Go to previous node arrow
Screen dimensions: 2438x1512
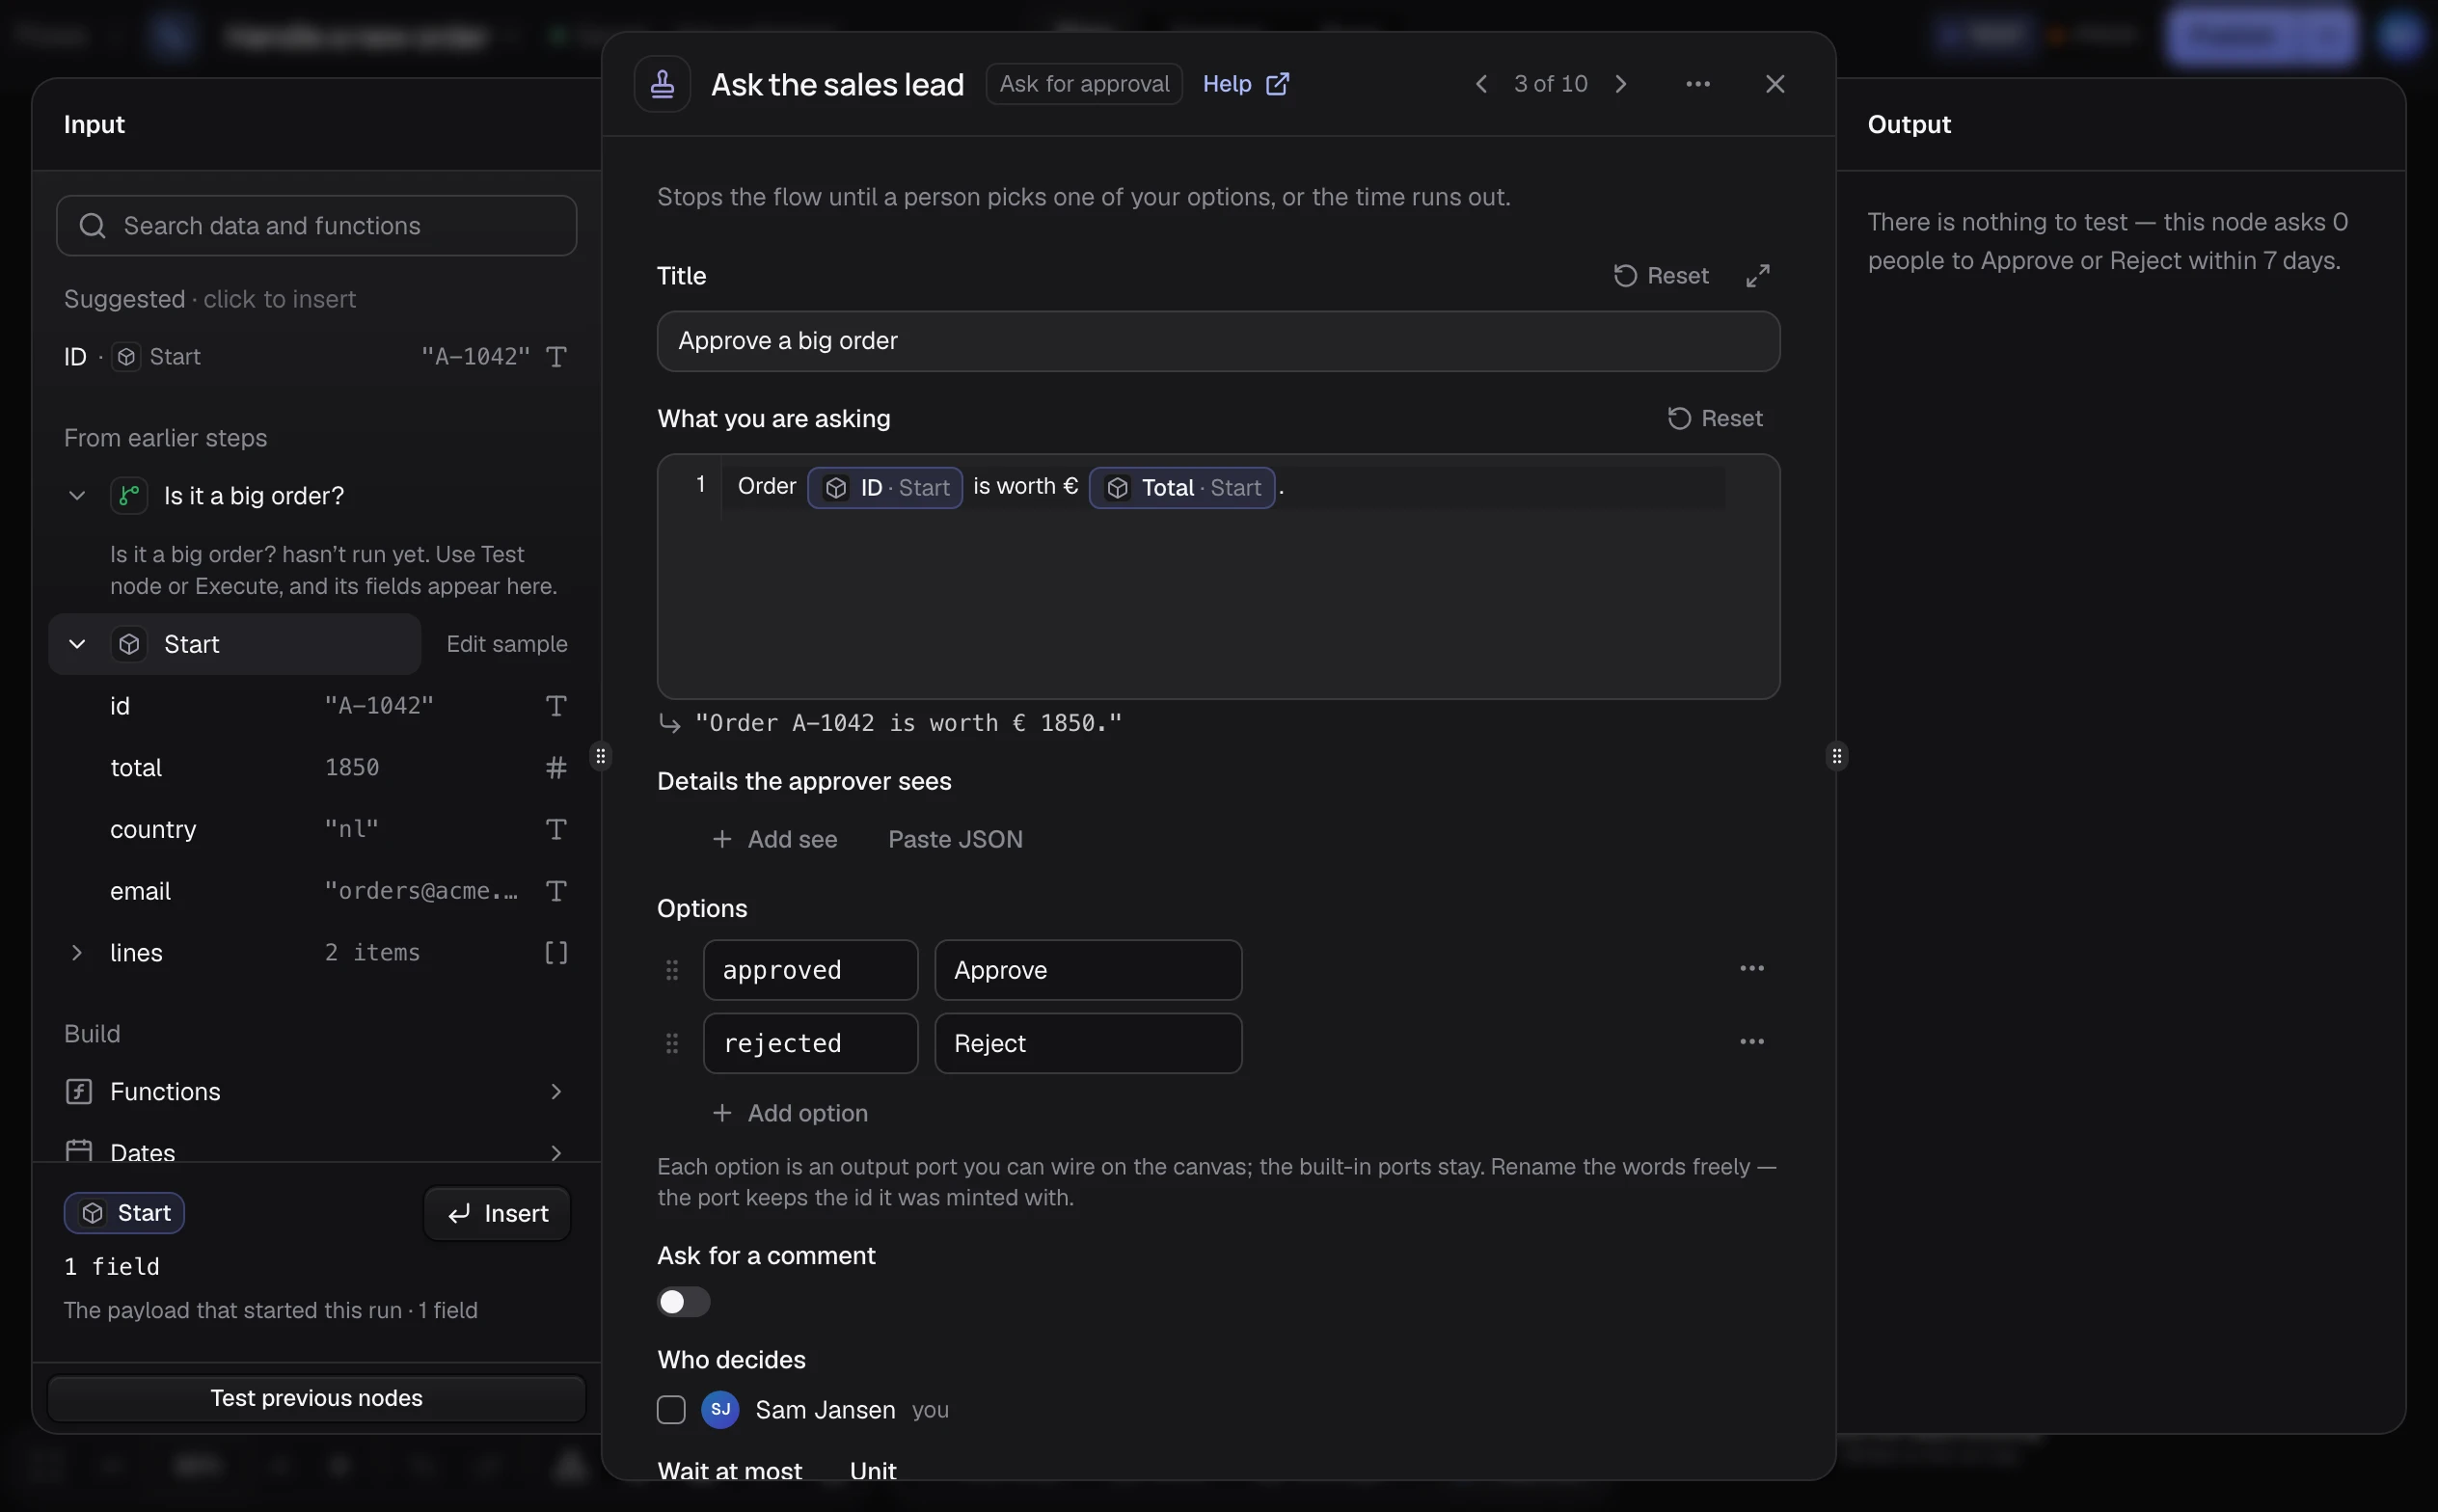(1481, 84)
